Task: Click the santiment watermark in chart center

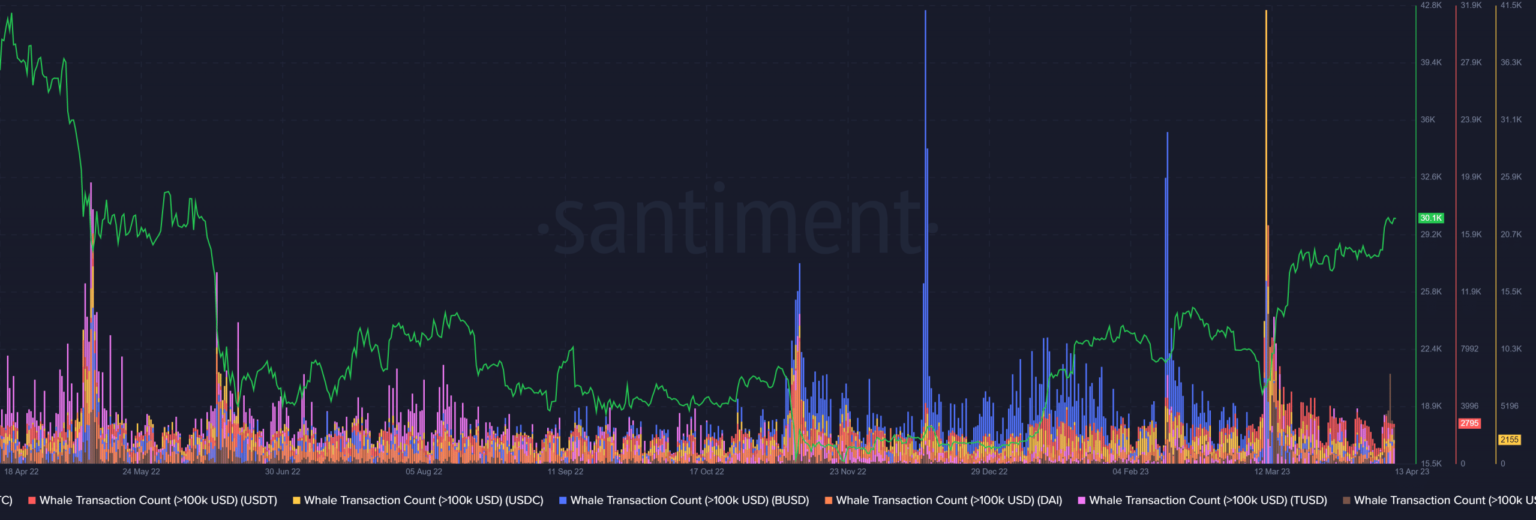Action: [x=736, y=222]
